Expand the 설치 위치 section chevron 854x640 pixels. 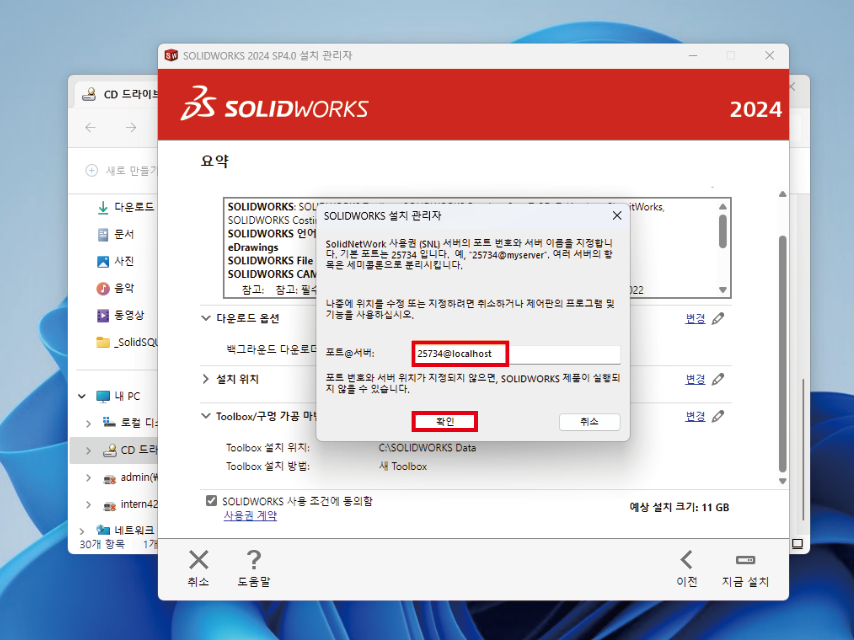pyautogui.click(x=206, y=379)
